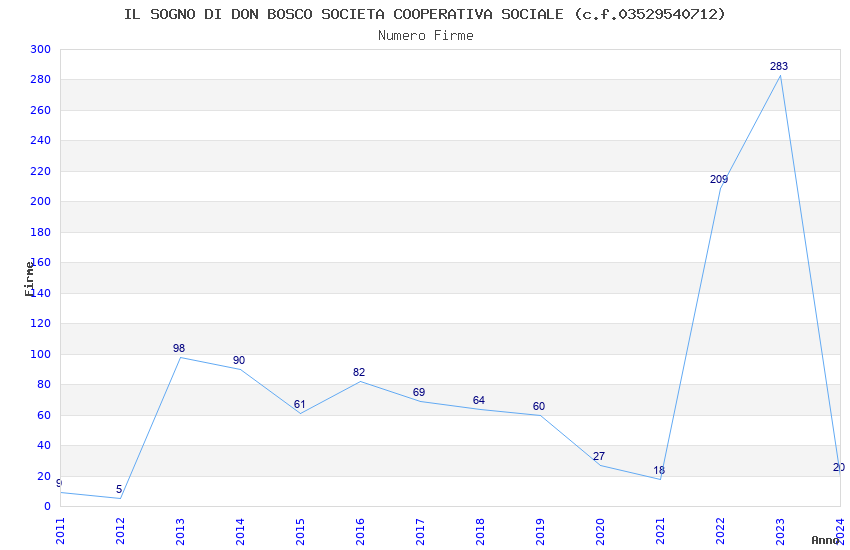Image resolution: width=850 pixels, height=550 pixels.
Task: Select y-axis tick label 200
Action: (x=41, y=202)
